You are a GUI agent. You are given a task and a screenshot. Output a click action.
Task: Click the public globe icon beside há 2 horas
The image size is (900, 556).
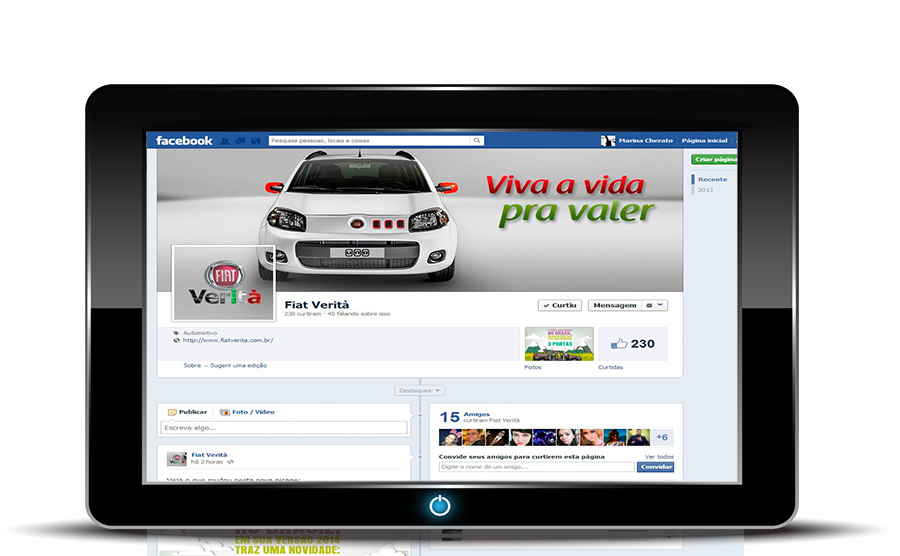point(230,462)
